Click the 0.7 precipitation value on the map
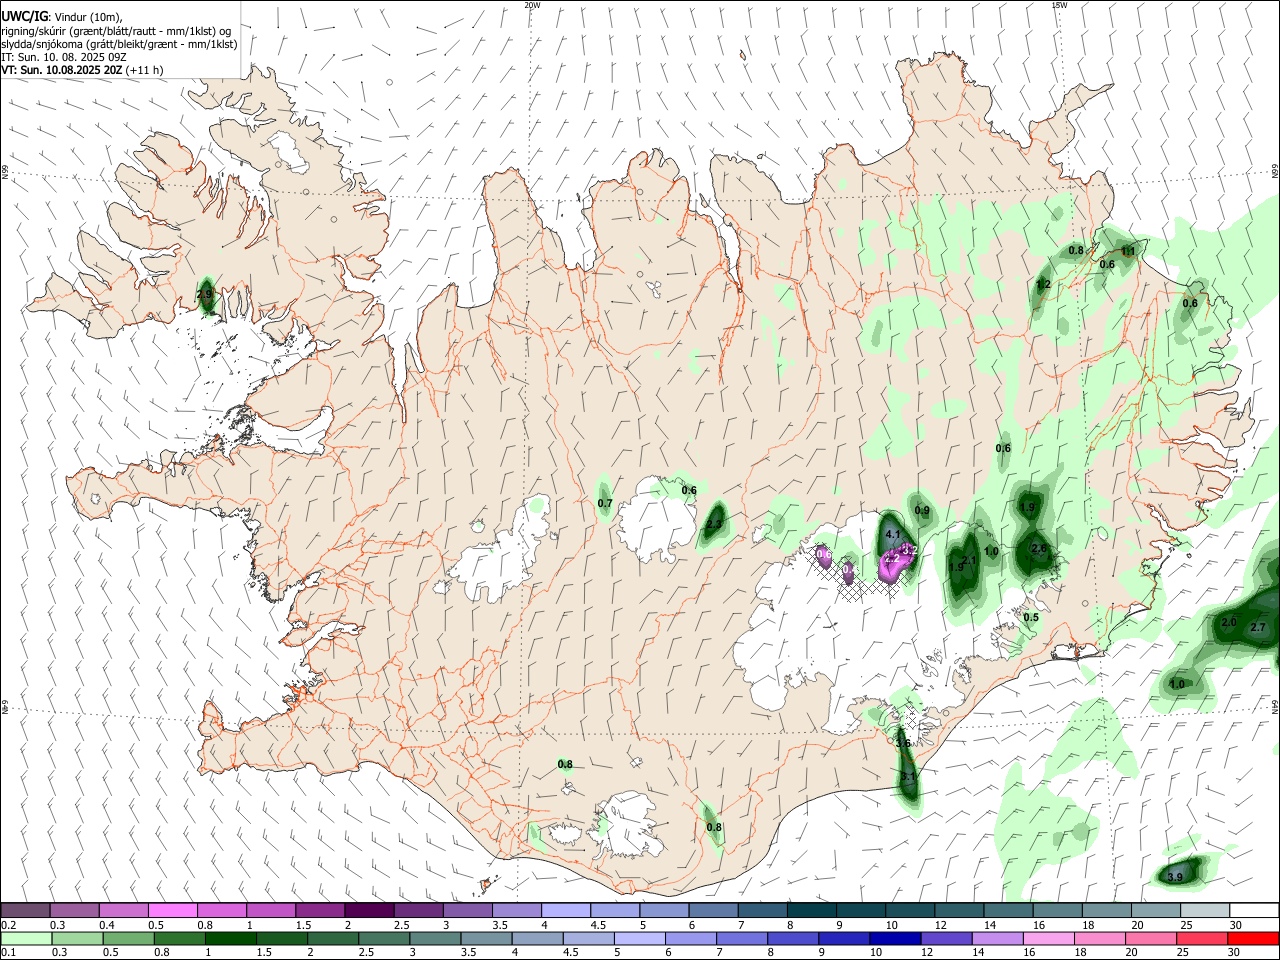Viewport: 1280px width, 960px height. click(x=605, y=503)
